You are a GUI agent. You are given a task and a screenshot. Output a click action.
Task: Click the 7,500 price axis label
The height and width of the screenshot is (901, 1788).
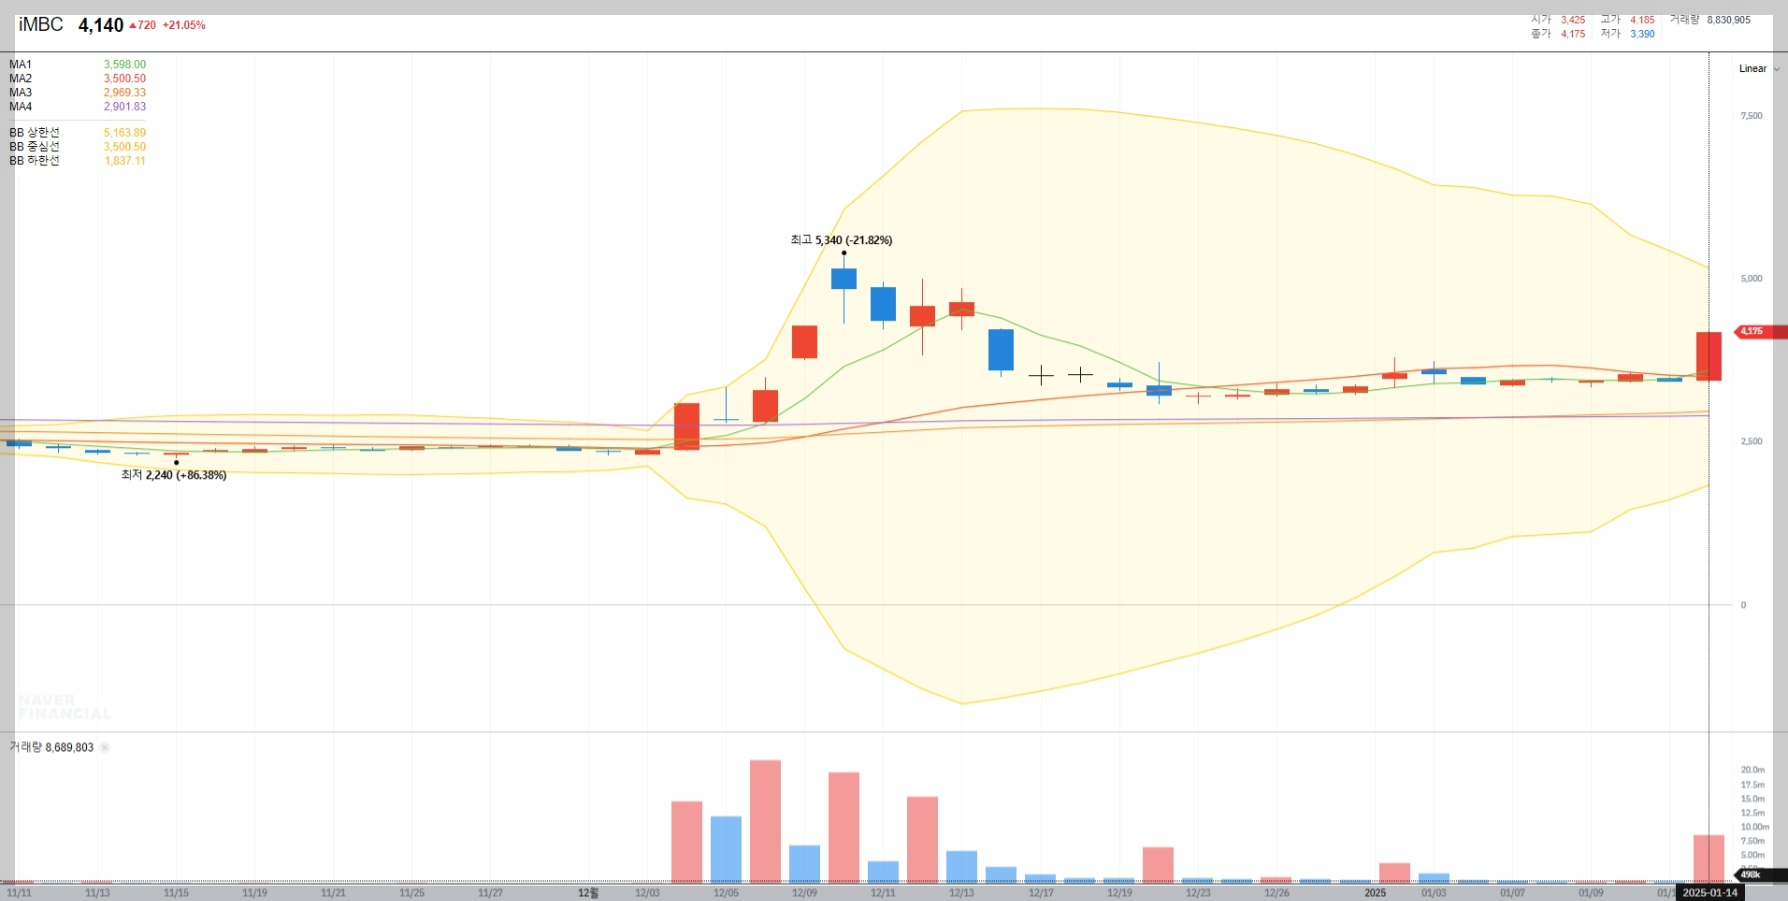pyautogui.click(x=1751, y=116)
